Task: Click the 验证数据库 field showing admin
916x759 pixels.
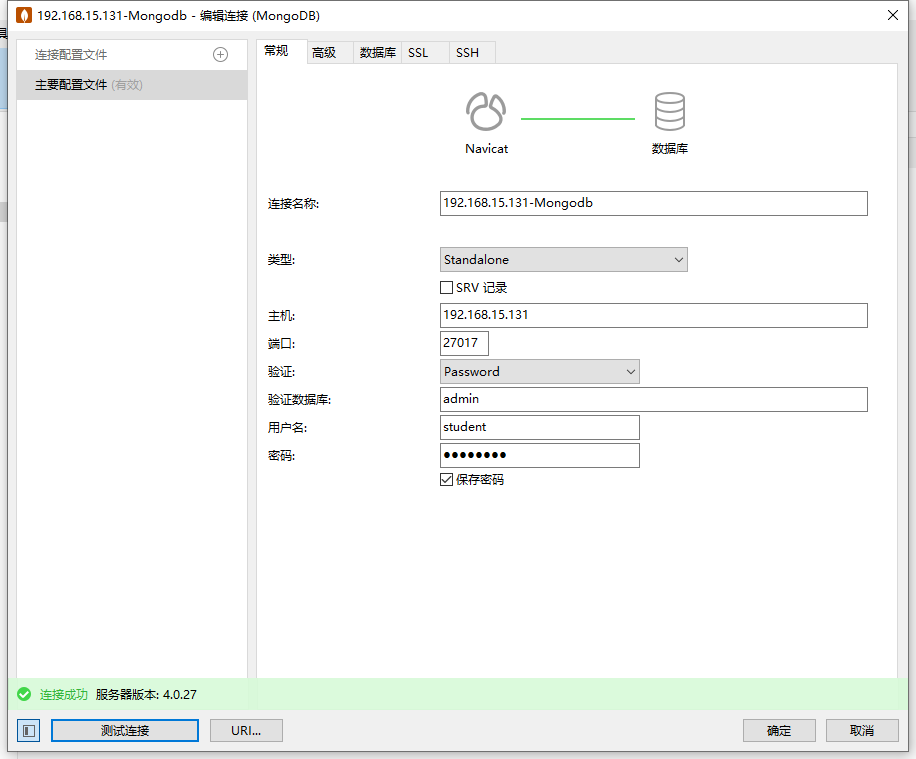Action: [x=654, y=400]
